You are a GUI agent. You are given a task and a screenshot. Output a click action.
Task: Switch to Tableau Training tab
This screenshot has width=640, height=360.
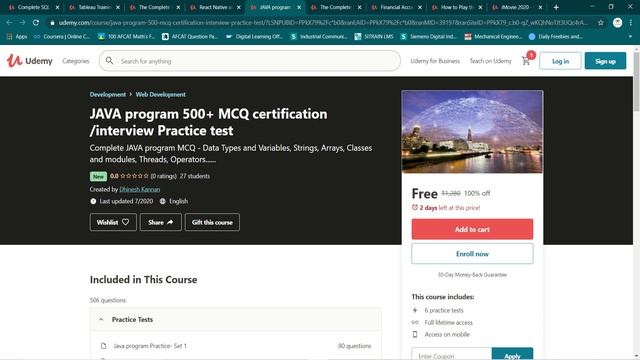pyautogui.click(x=93, y=7)
